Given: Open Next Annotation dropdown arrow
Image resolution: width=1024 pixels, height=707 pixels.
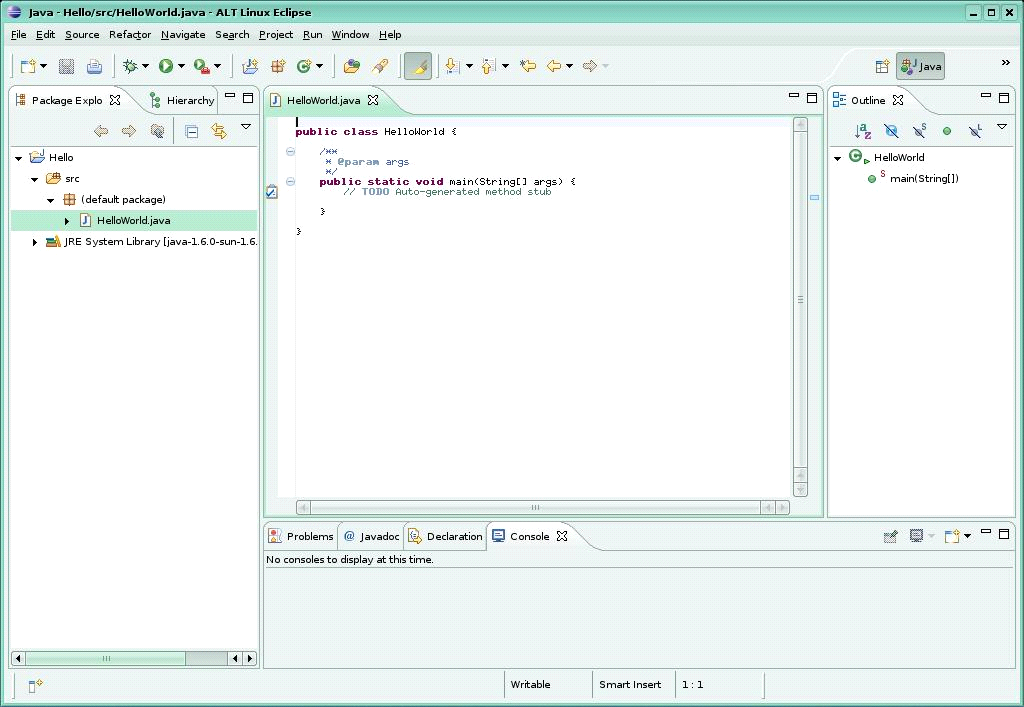Looking at the screenshot, I should [x=469, y=66].
